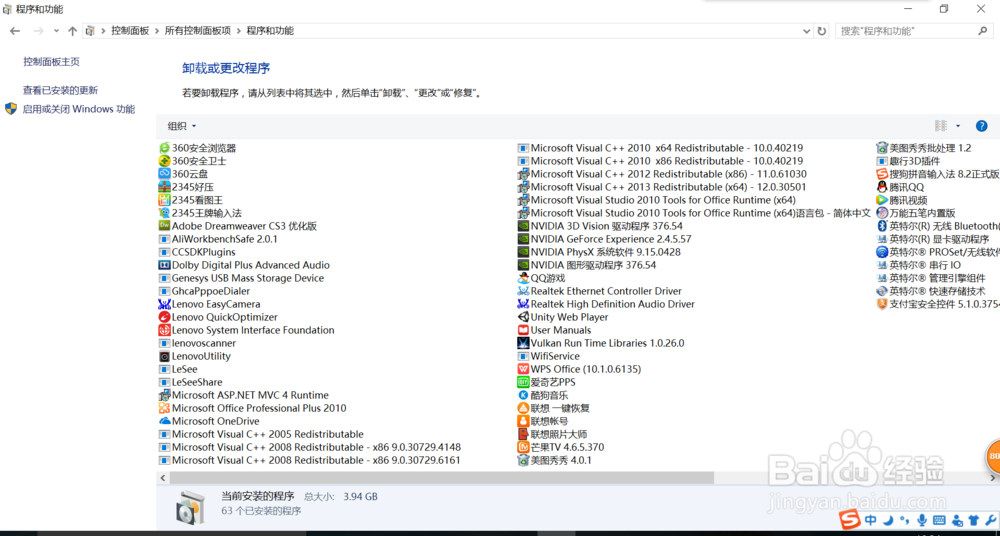Click the Vulkan Run Time Libraries icon

pyautogui.click(x=523, y=343)
